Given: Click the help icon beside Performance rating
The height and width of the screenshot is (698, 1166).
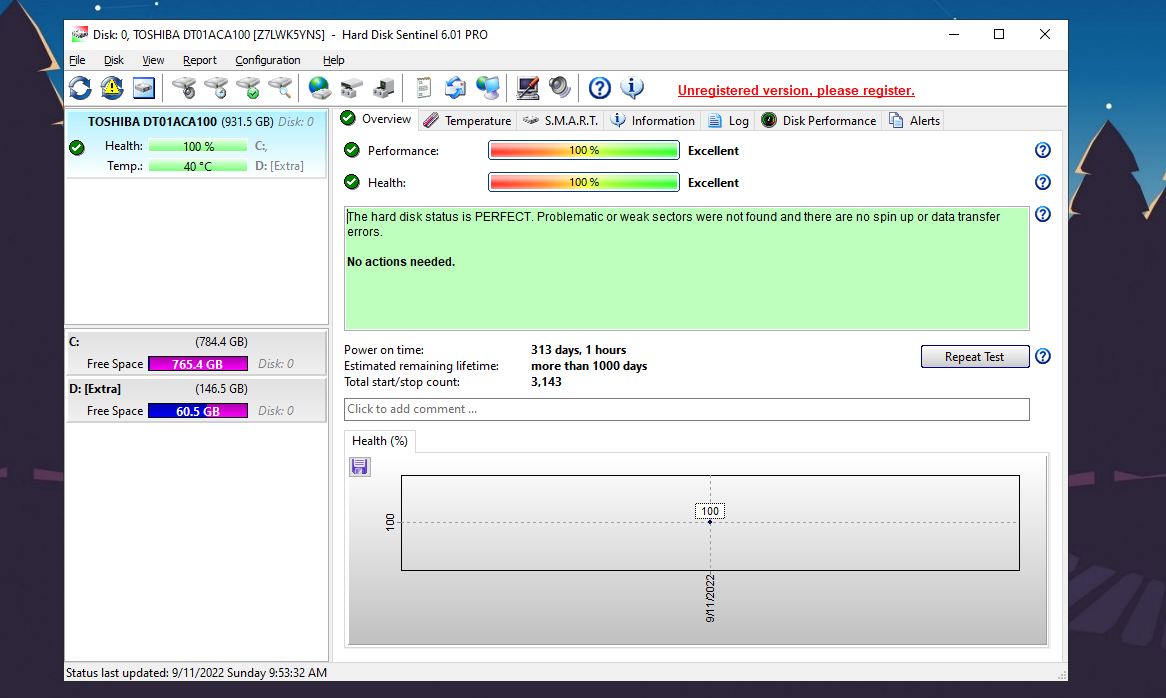Looking at the screenshot, I should point(1043,150).
